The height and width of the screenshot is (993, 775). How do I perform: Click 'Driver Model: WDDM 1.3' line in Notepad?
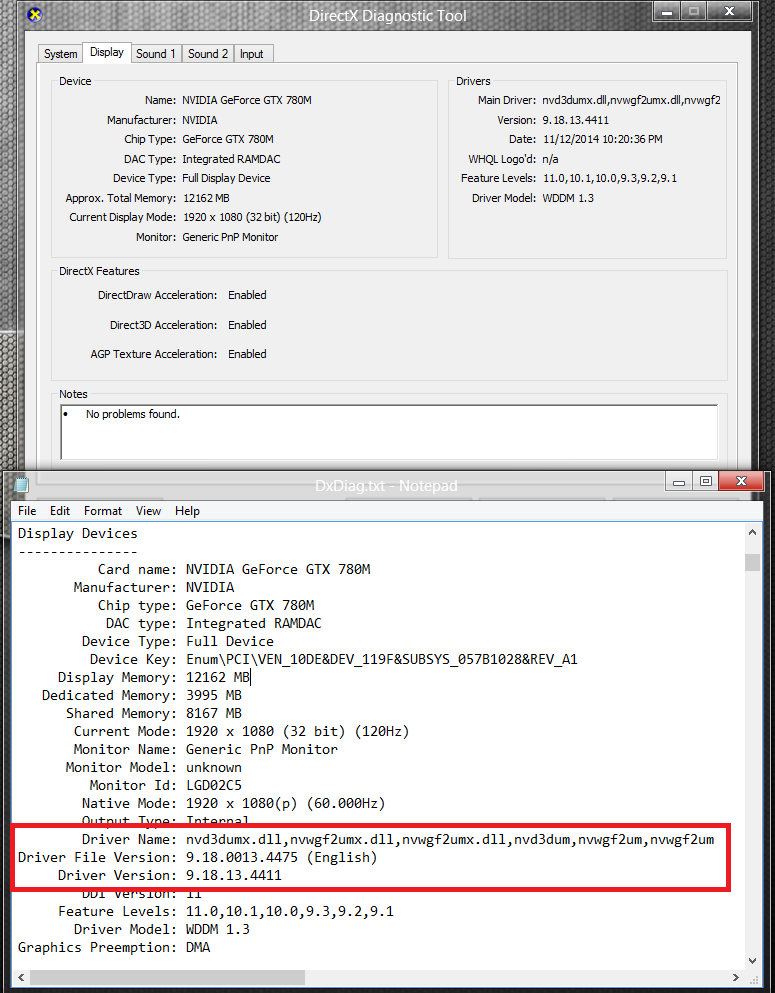[161, 930]
